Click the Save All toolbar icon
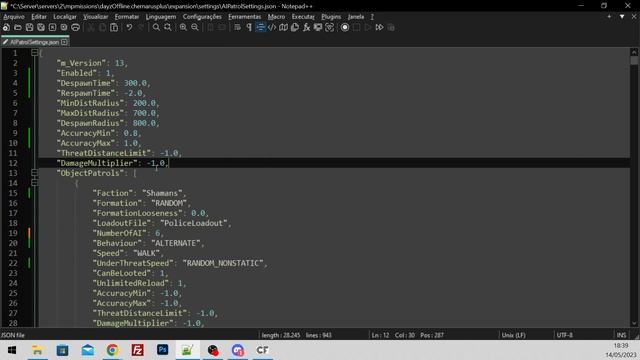The image size is (640, 360). [x=41, y=27]
